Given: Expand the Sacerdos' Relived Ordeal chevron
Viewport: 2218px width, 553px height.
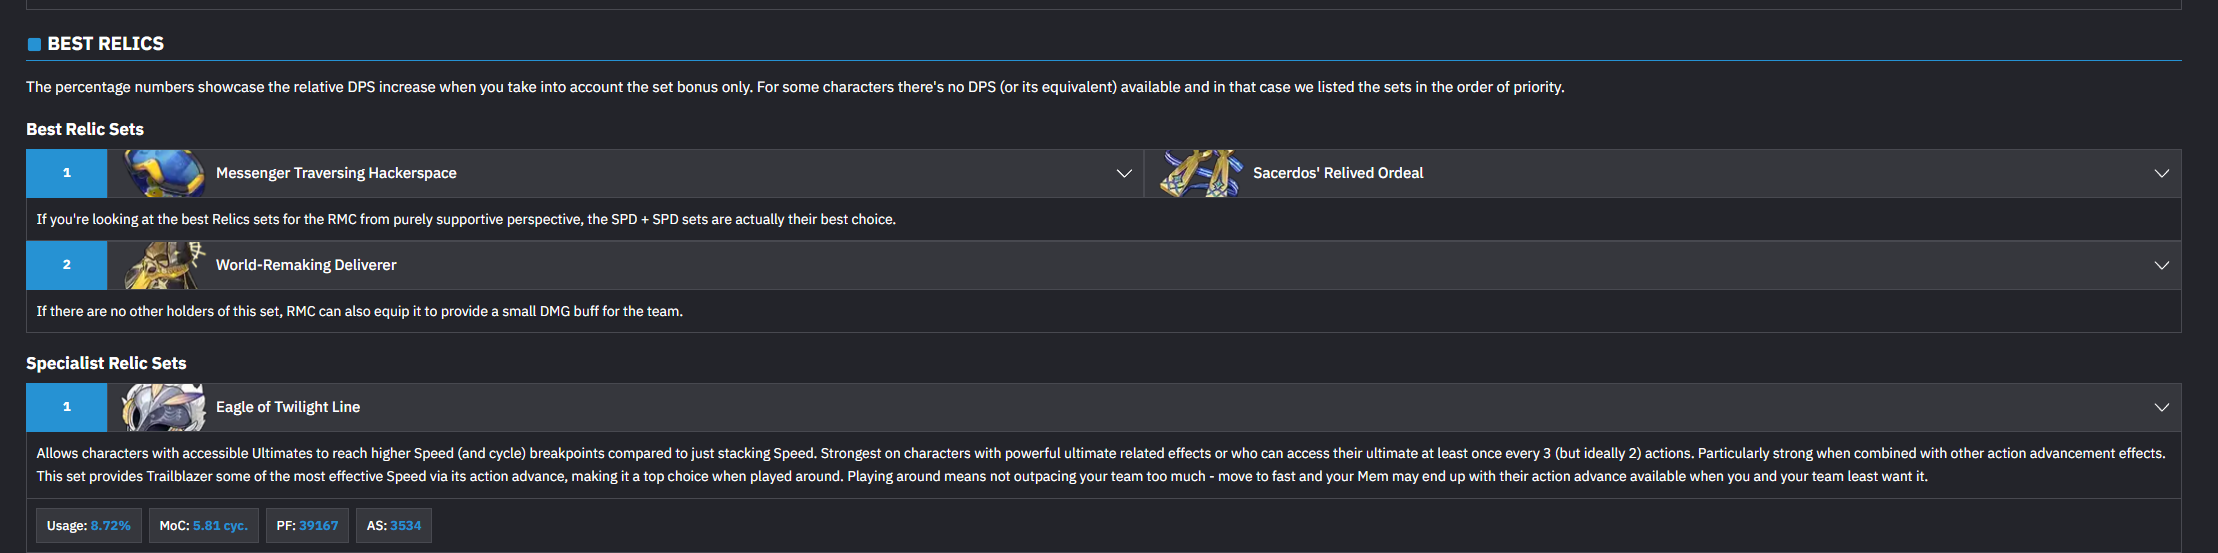Looking at the screenshot, I should (2161, 173).
